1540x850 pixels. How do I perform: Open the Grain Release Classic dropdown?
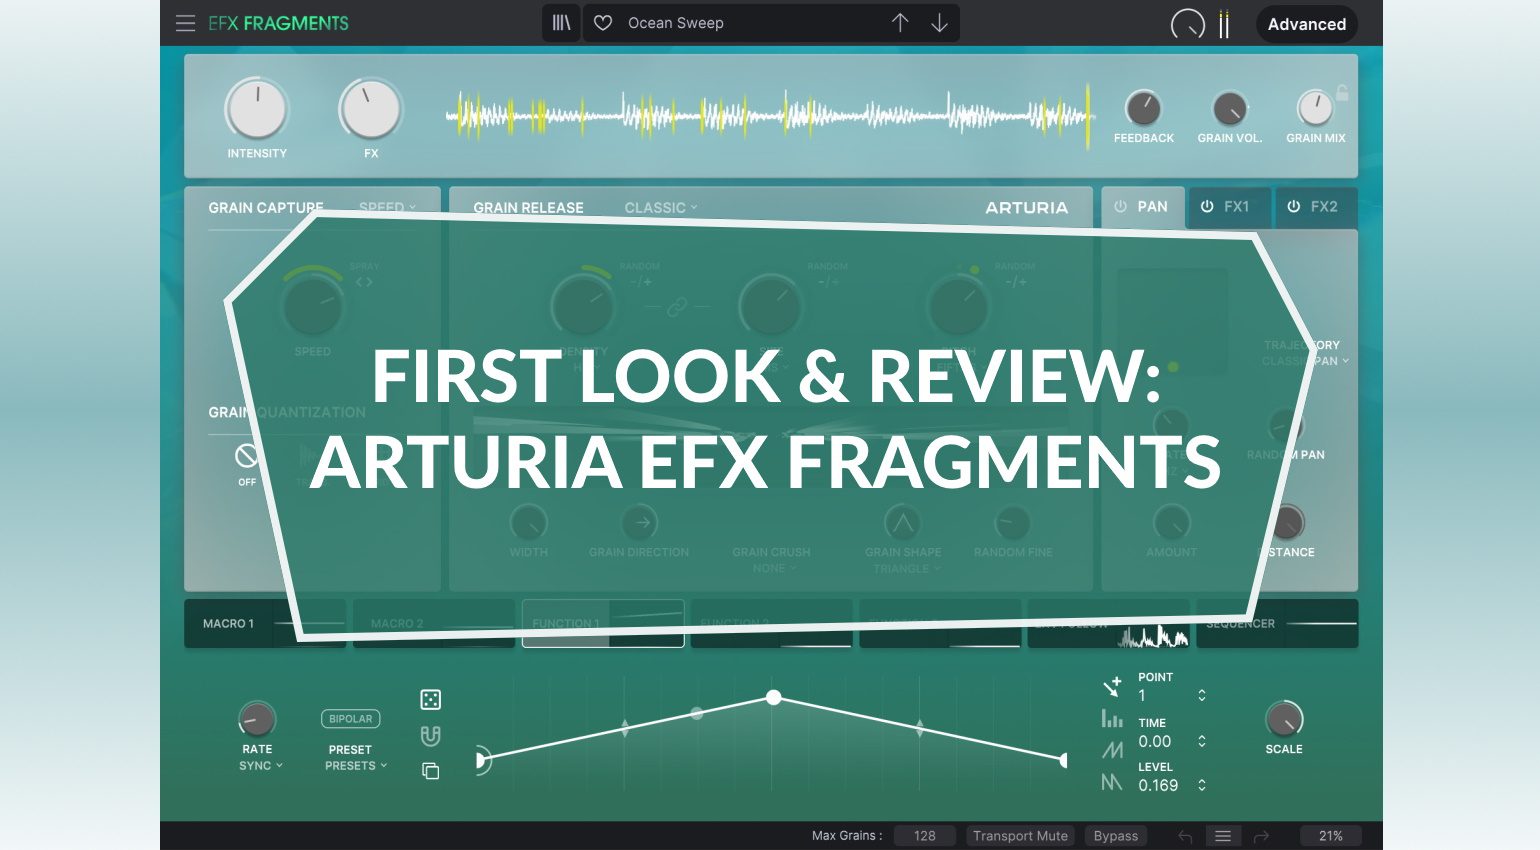coord(660,208)
